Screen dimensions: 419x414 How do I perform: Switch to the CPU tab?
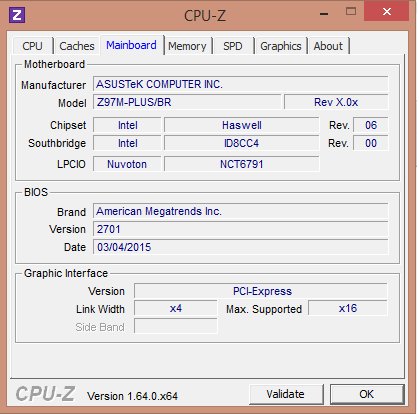[x=33, y=46]
